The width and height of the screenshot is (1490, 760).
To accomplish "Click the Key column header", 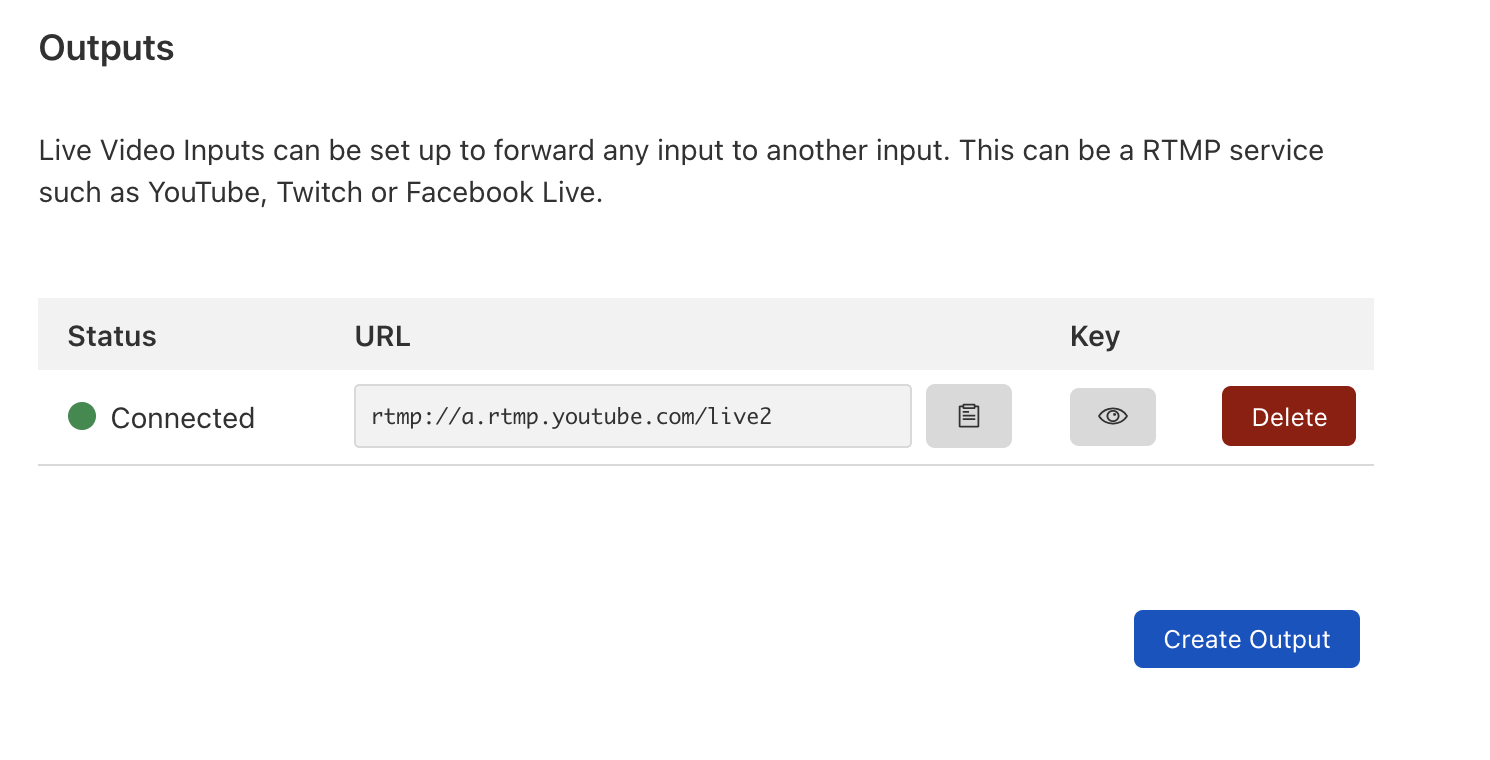I will coord(1094,336).
